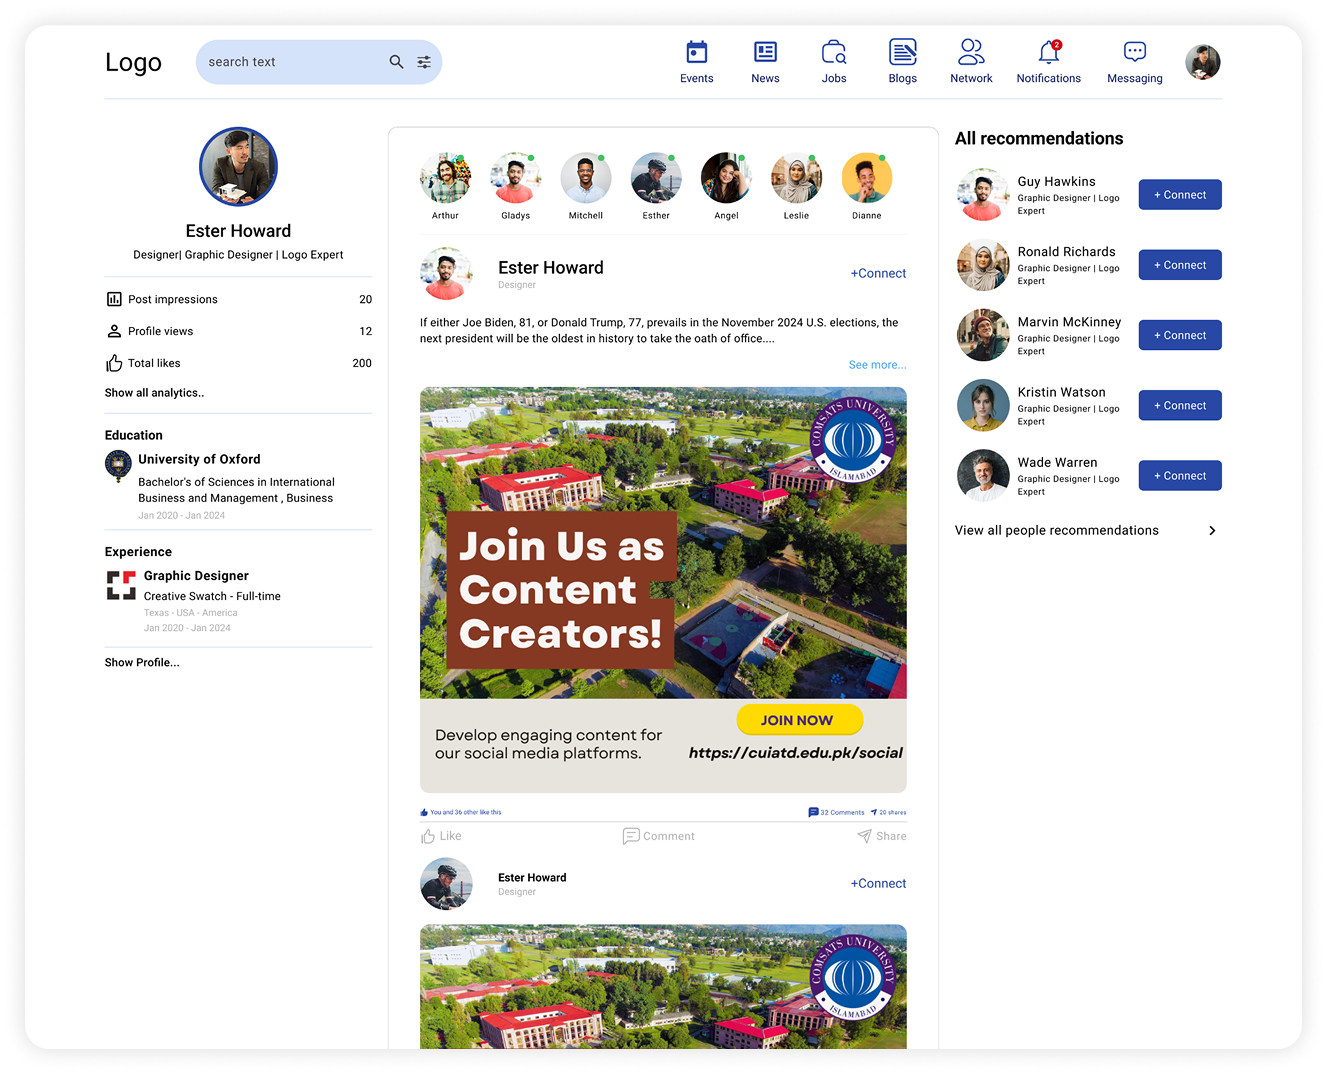The image size is (1327, 1074).
Task: Open Mitchell's story avatar
Action: tap(585, 178)
